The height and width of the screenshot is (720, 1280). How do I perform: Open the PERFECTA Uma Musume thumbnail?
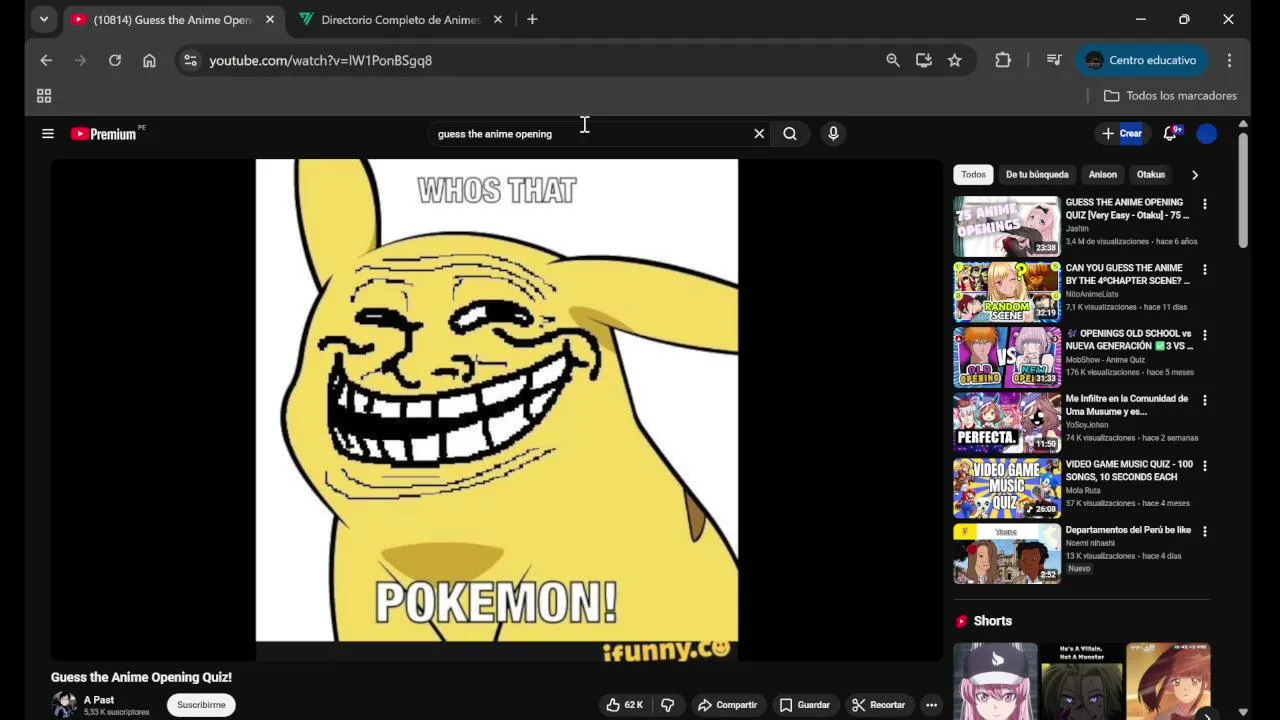(x=1007, y=422)
